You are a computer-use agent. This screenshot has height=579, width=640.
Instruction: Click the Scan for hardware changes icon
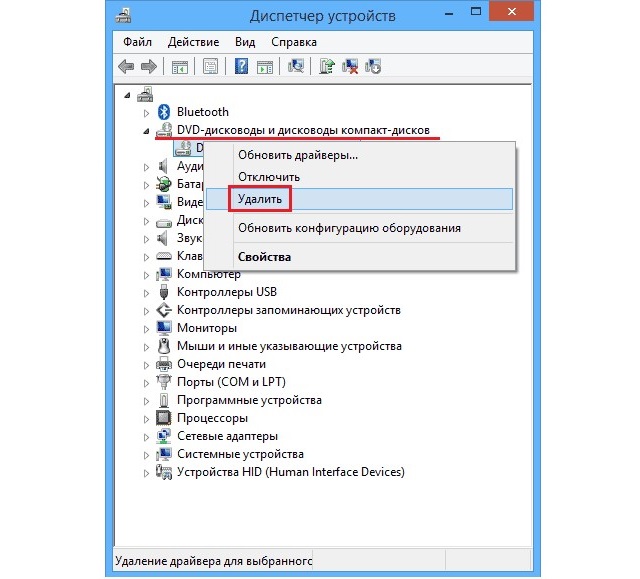pos(296,67)
